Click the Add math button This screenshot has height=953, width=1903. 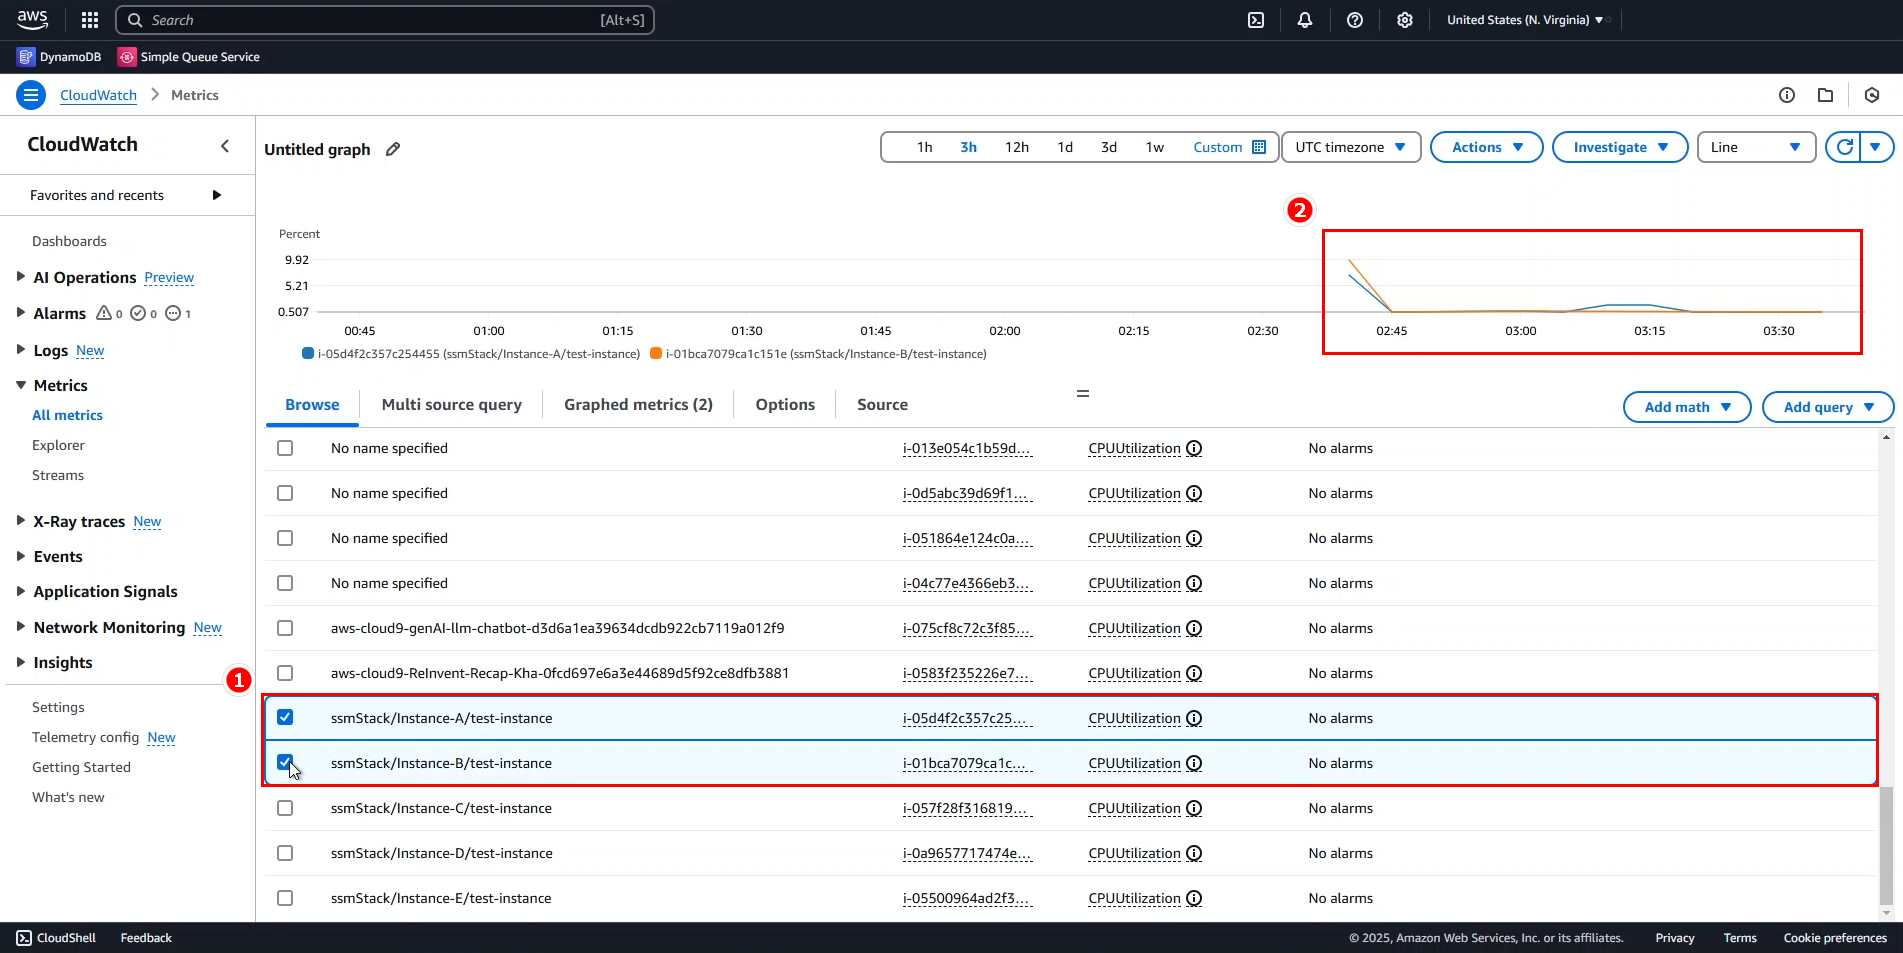pyautogui.click(x=1686, y=407)
